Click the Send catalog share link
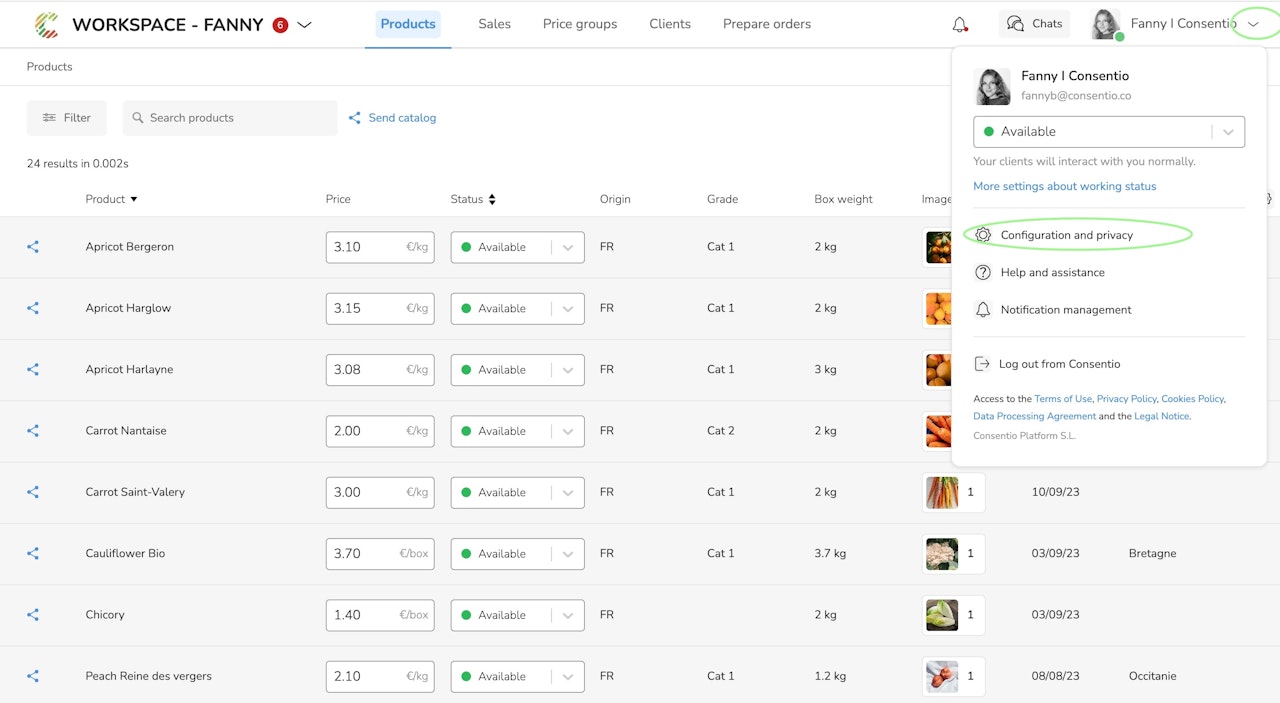This screenshot has width=1280, height=703. pyautogui.click(x=392, y=118)
